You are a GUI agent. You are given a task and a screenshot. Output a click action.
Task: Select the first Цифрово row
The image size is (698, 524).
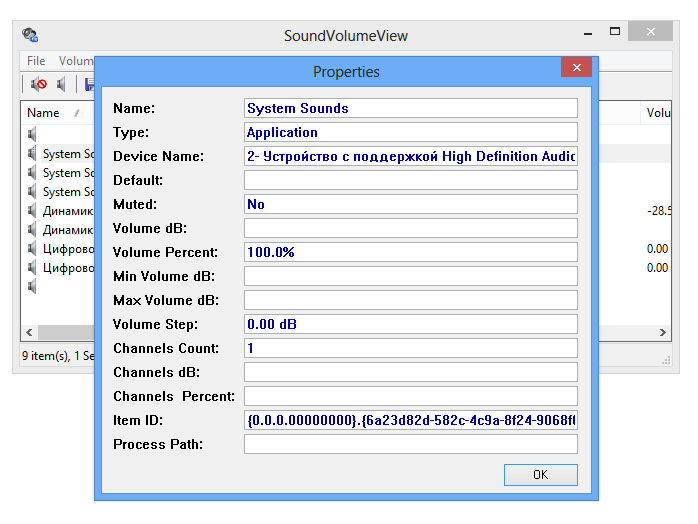pyautogui.click(x=68, y=249)
